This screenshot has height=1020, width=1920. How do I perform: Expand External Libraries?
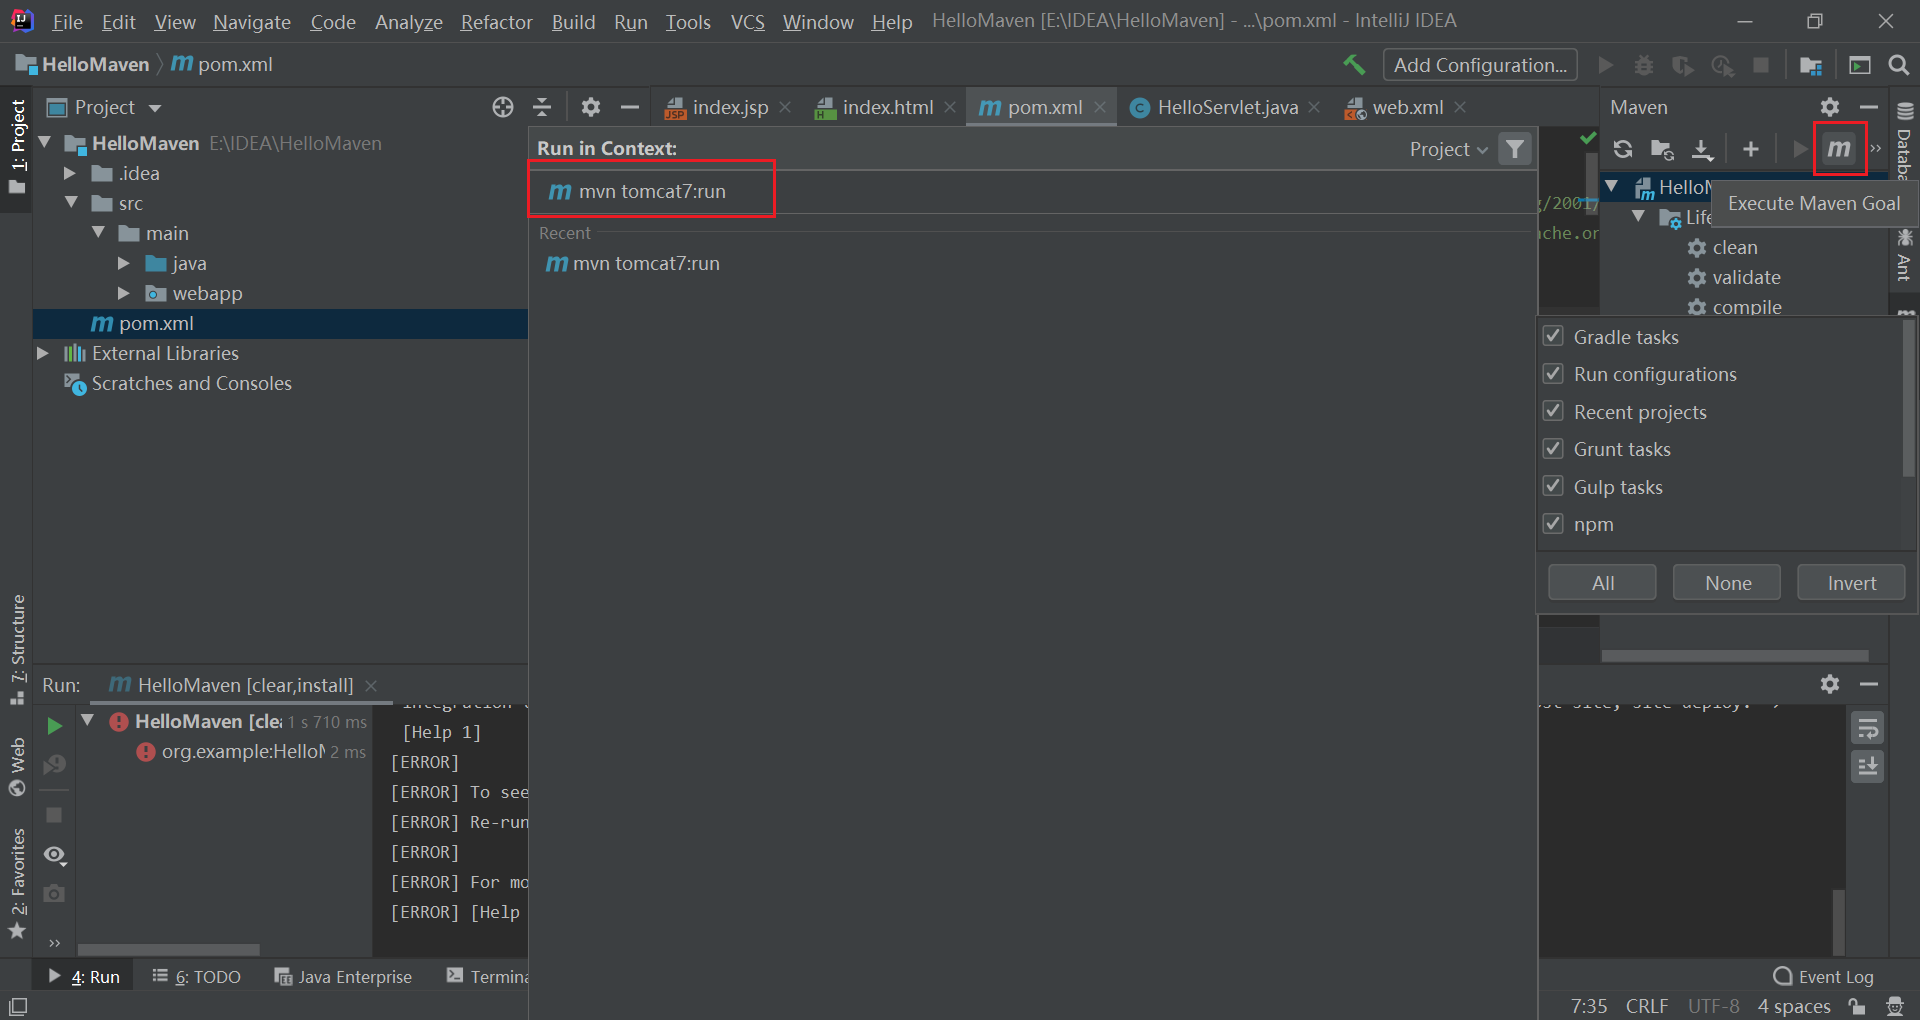click(x=42, y=353)
